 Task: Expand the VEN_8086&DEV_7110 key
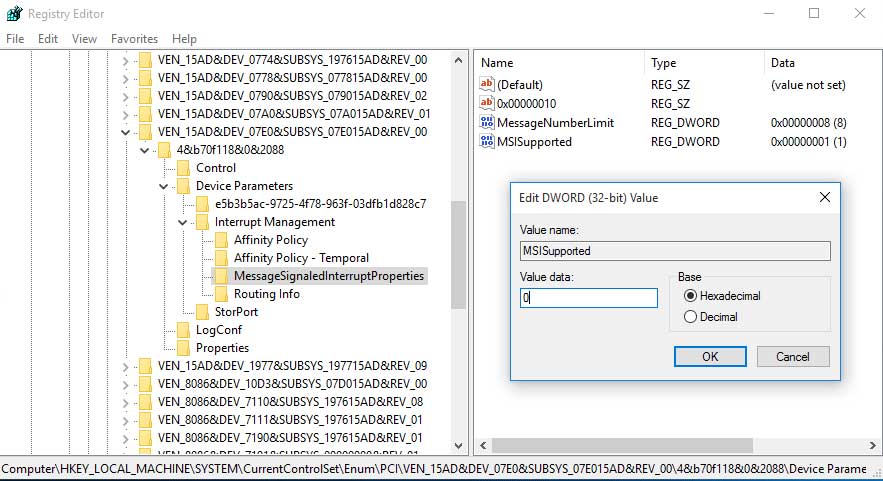(x=126, y=403)
